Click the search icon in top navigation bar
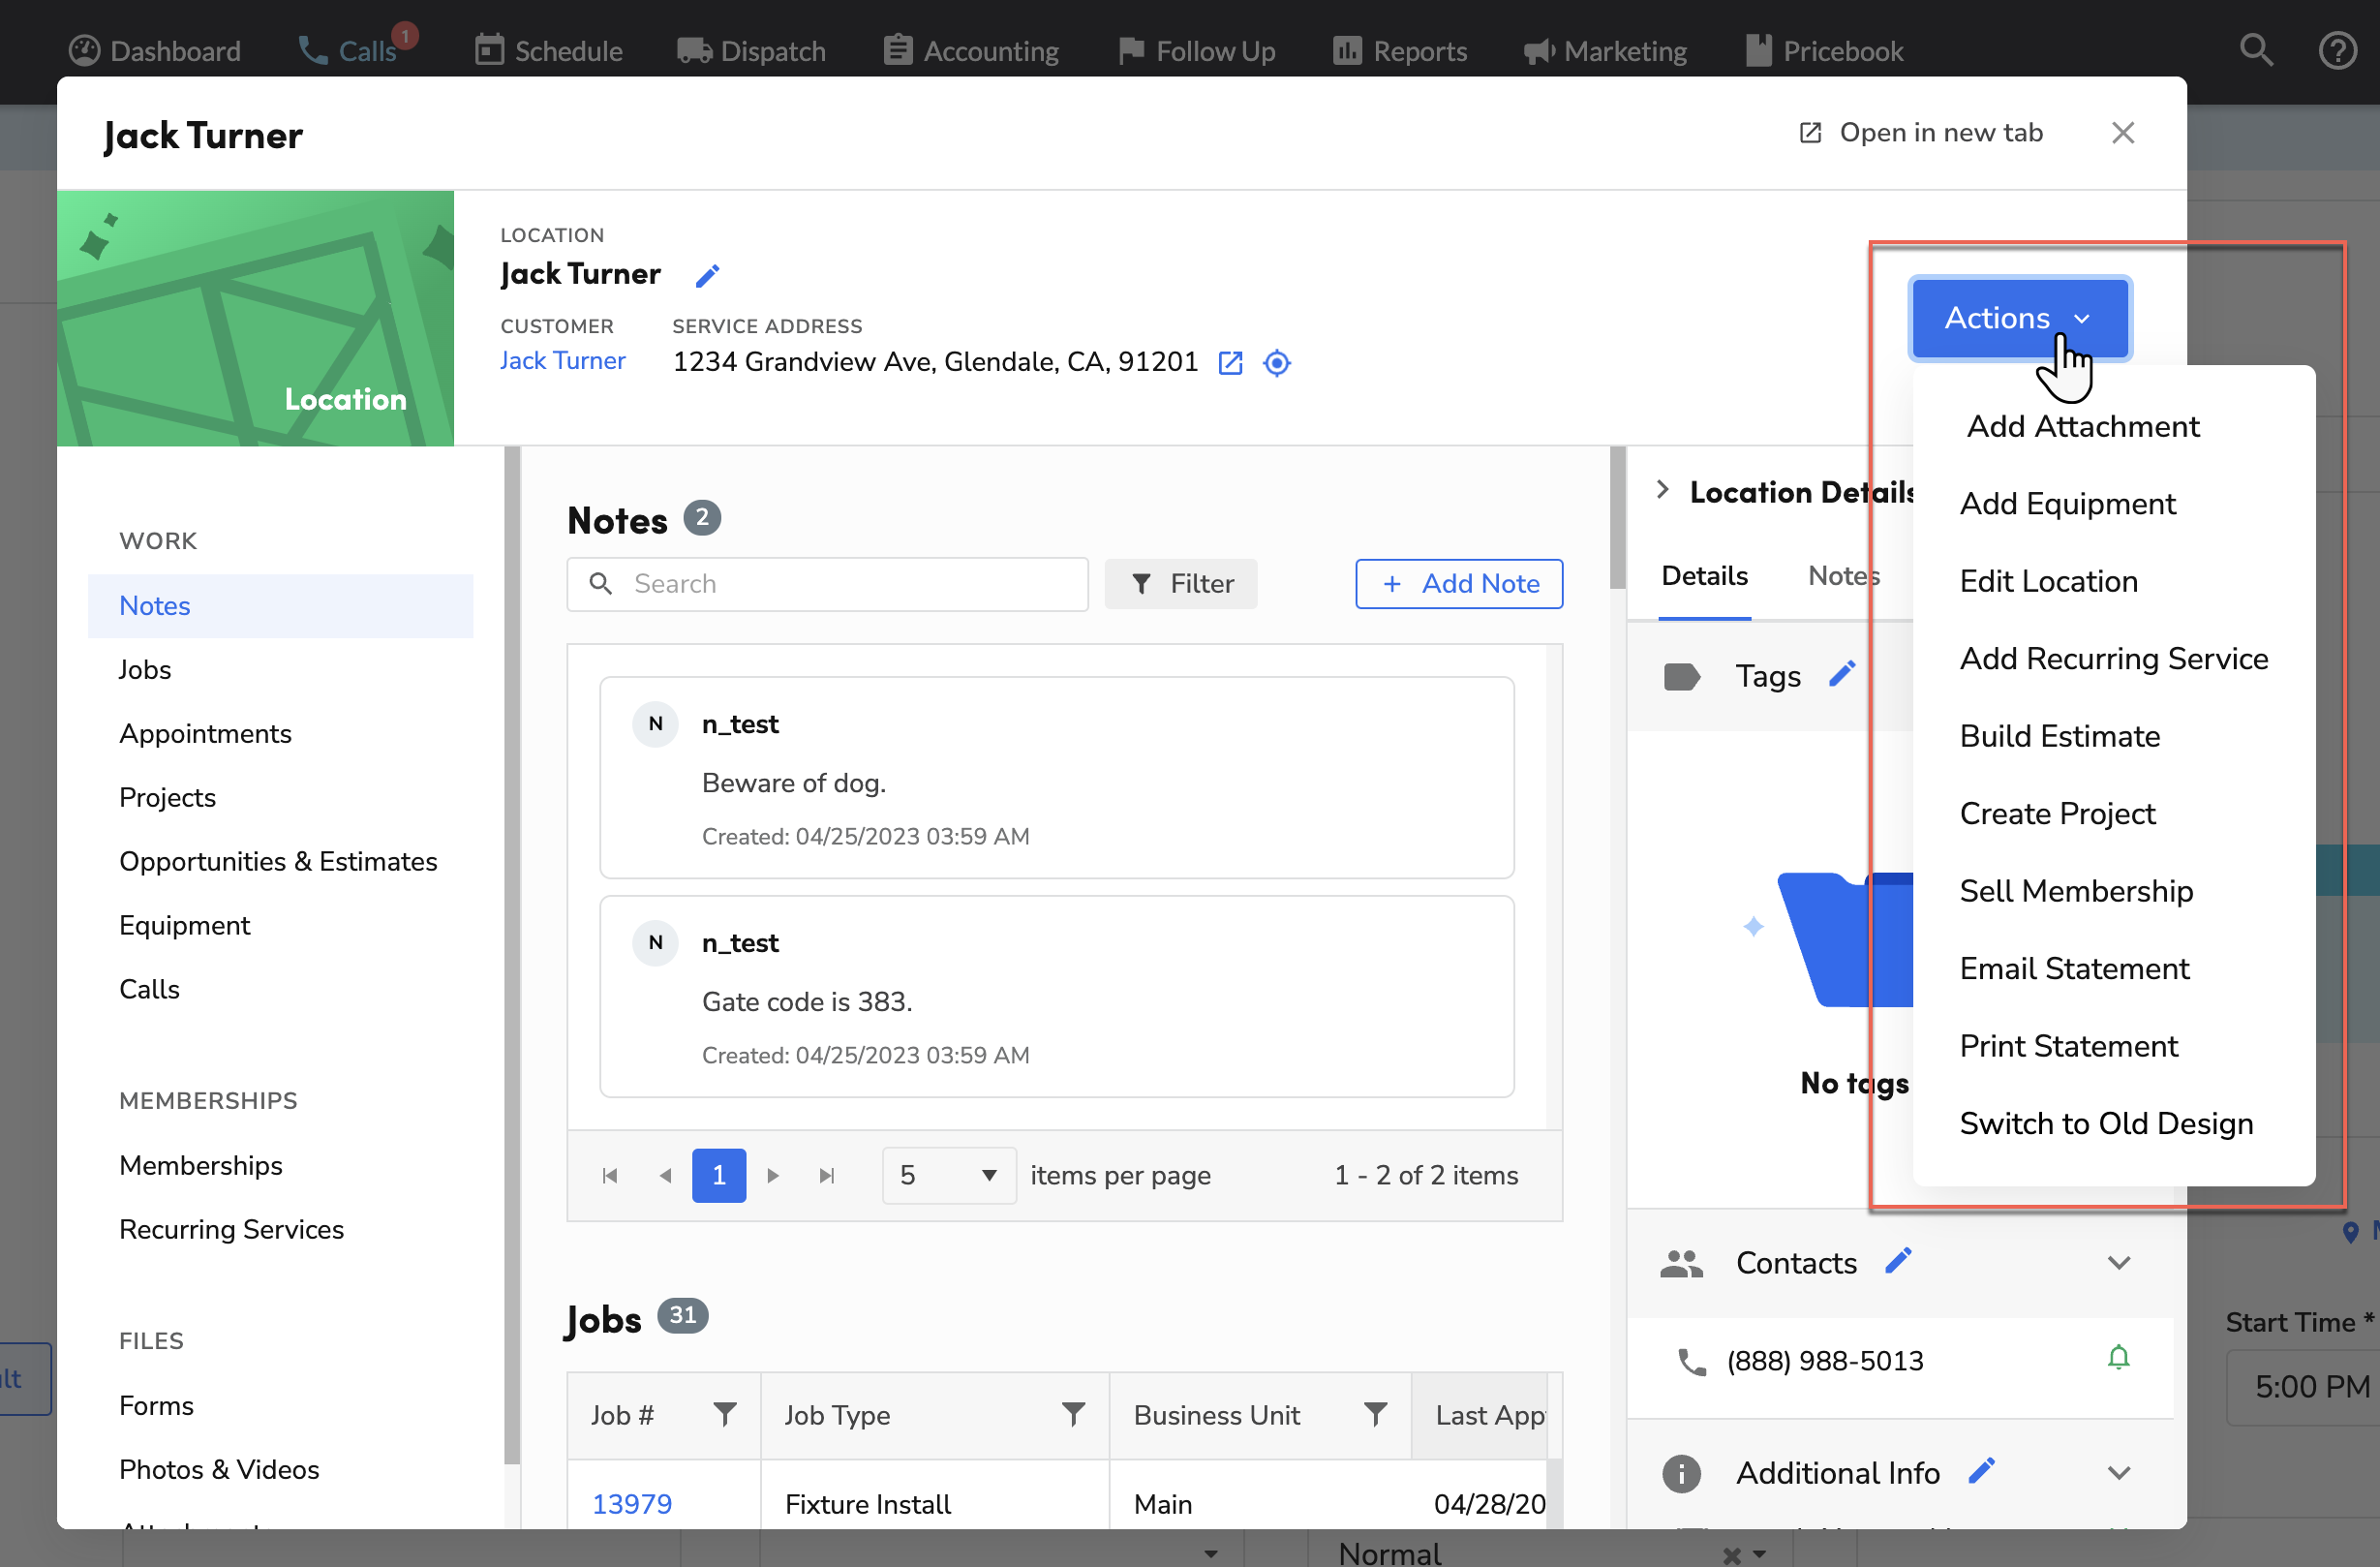The height and width of the screenshot is (1567, 2380). tap(2258, 47)
